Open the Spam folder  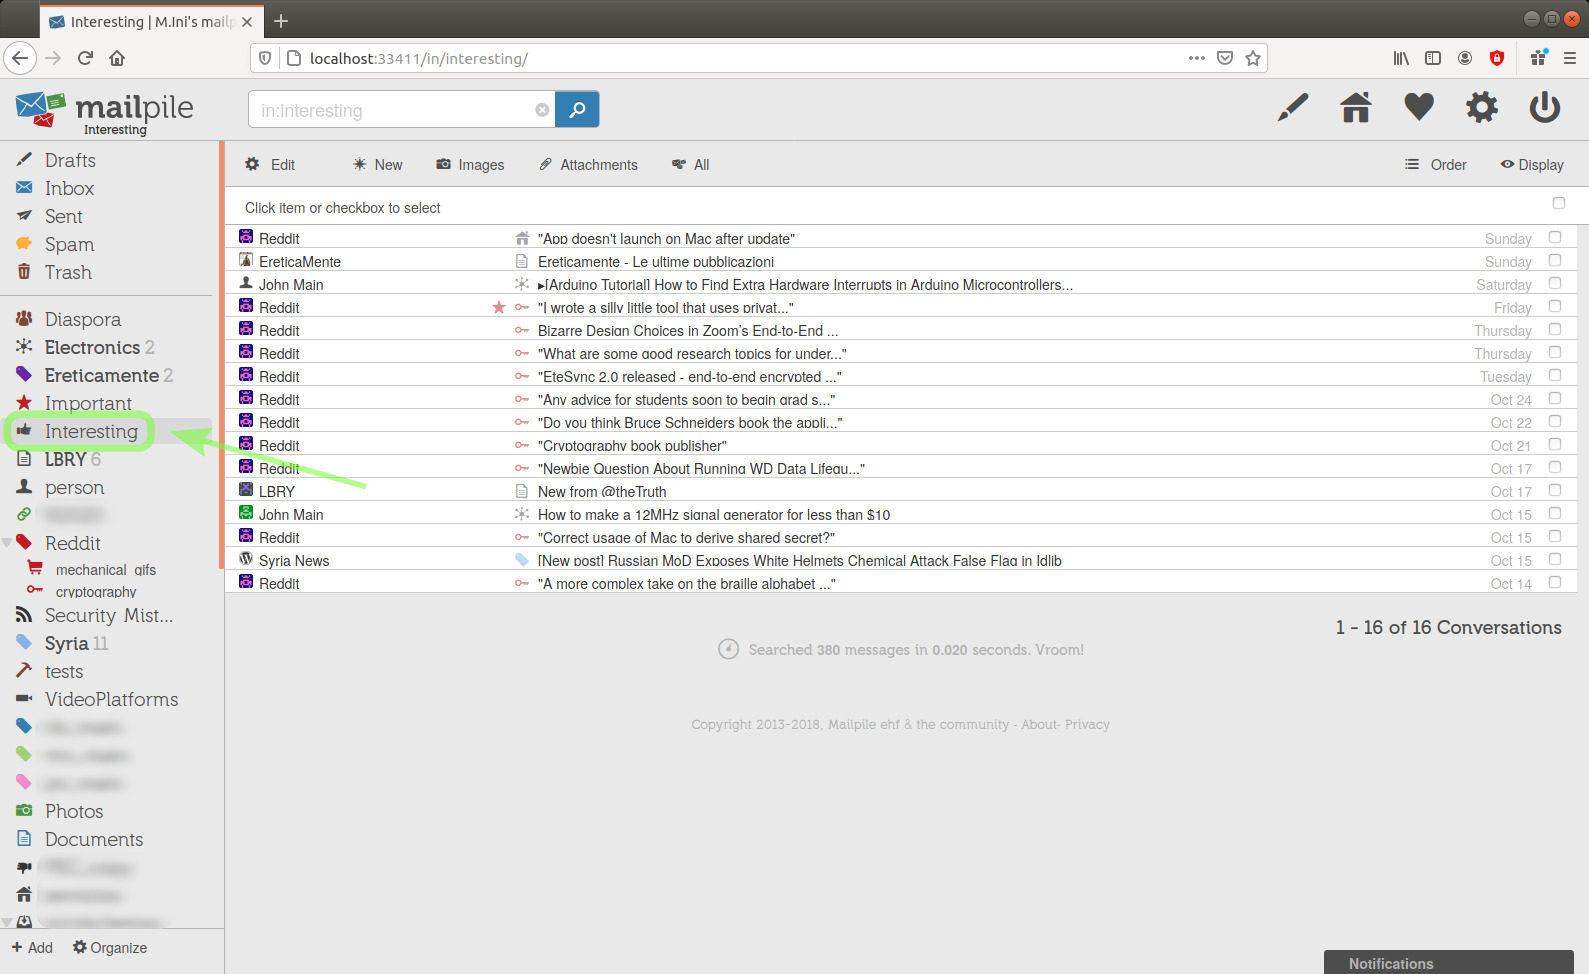coord(69,244)
